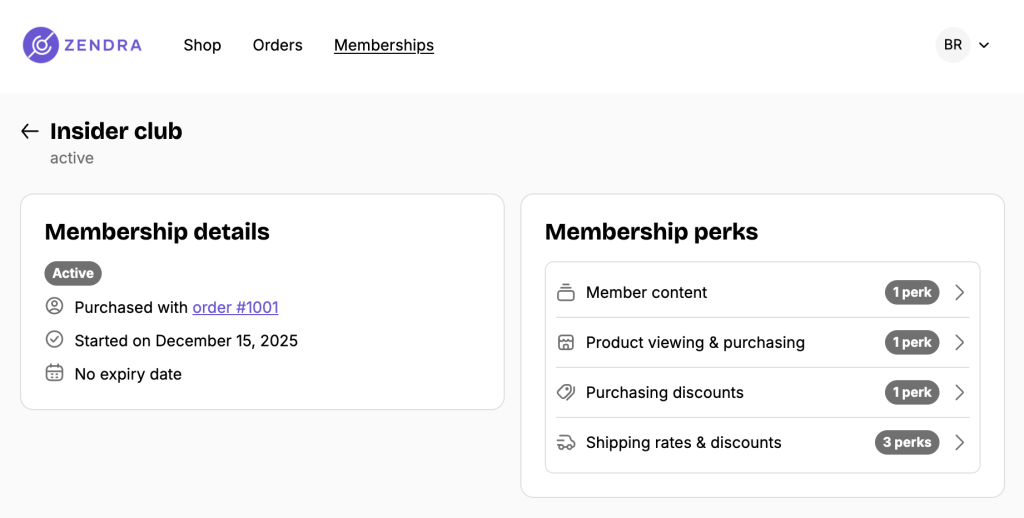Click the calendar icon beside No expiry date
Image resolution: width=1024 pixels, height=518 pixels.
point(55,372)
